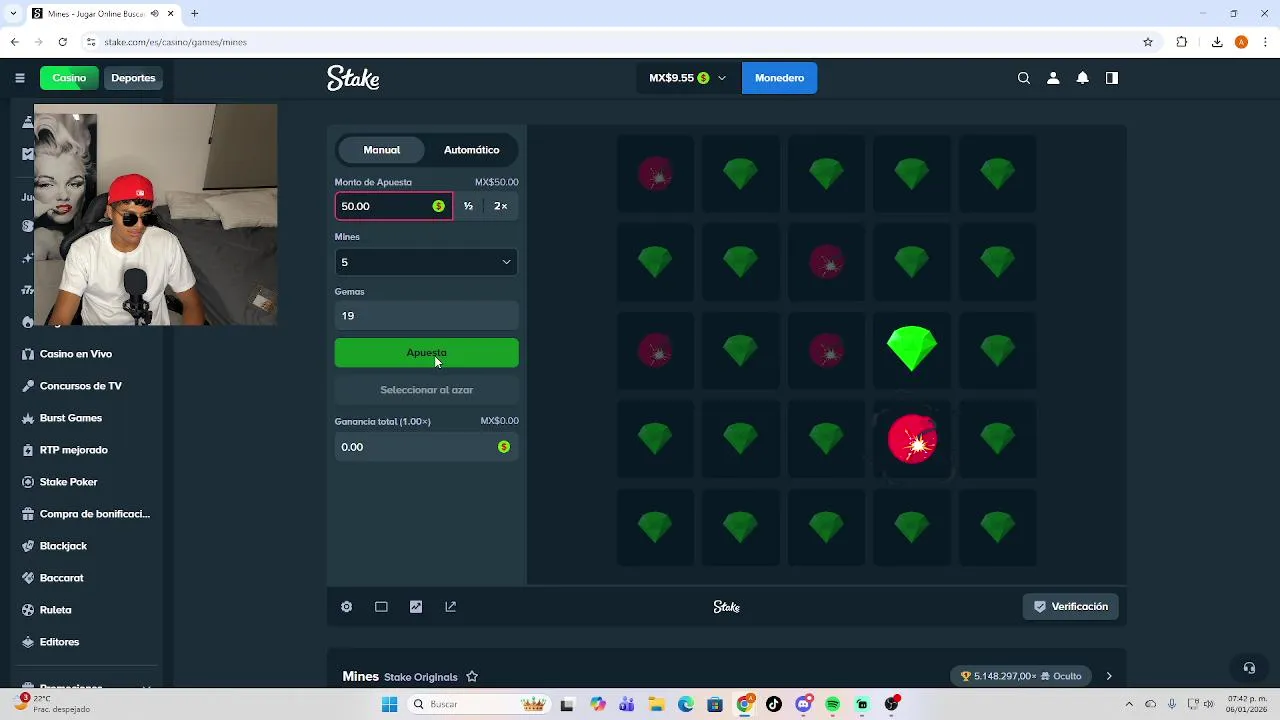
Task: Click the Ganancia total amount field
Action: [426, 447]
